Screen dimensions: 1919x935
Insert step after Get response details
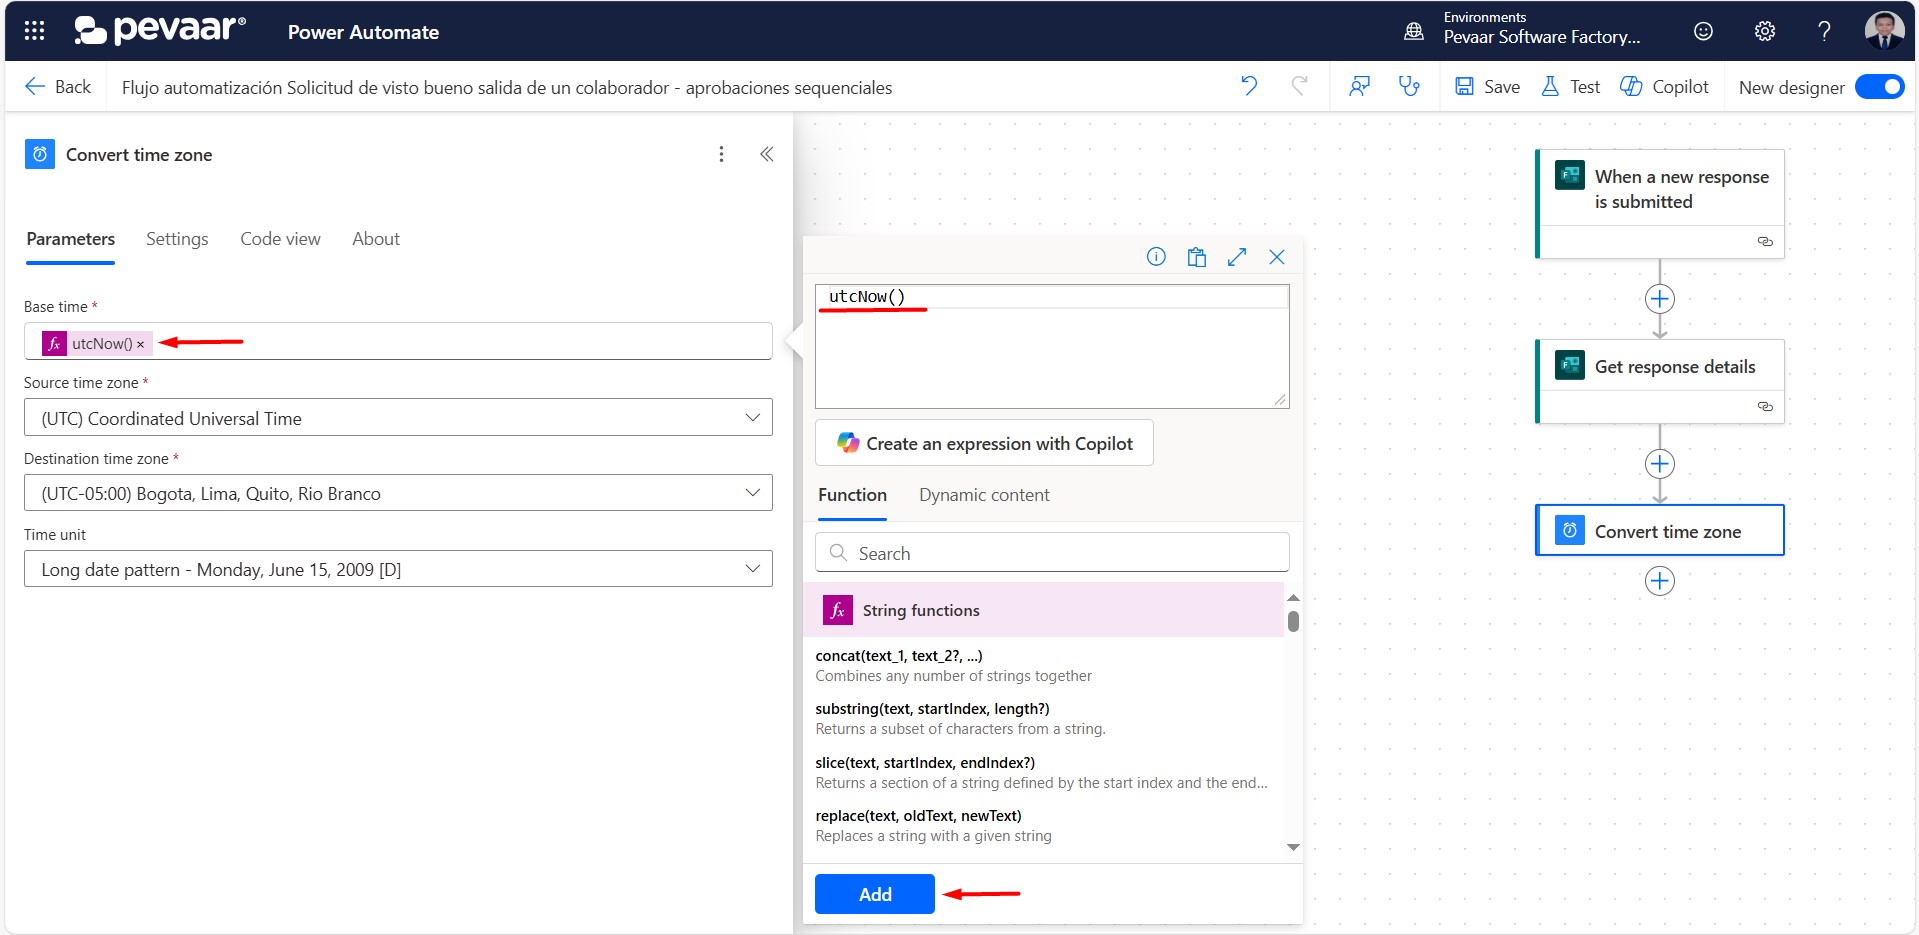click(1660, 464)
